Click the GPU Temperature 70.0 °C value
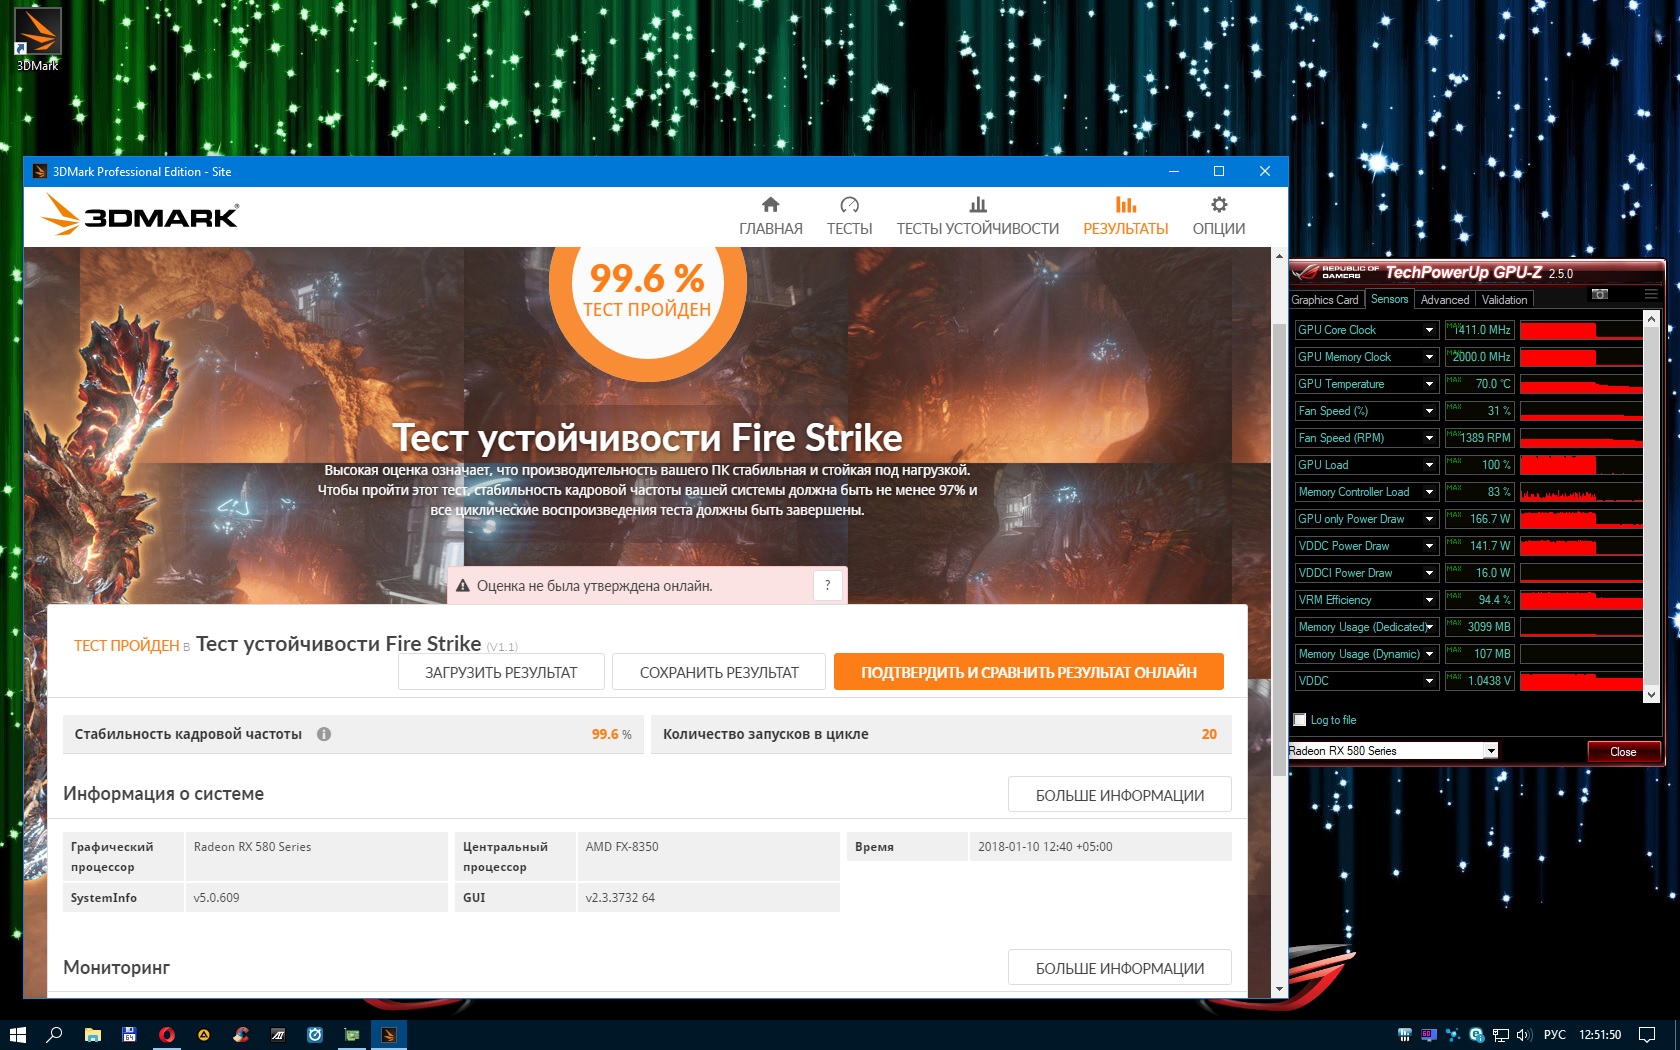 pyautogui.click(x=1479, y=384)
